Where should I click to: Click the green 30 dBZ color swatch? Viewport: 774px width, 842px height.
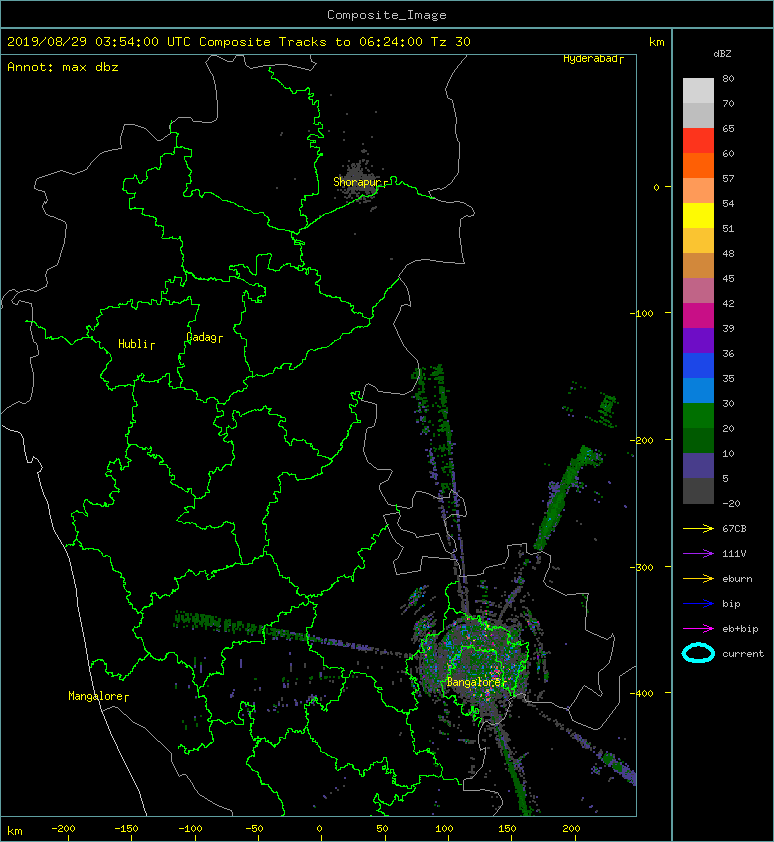(x=698, y=416)
